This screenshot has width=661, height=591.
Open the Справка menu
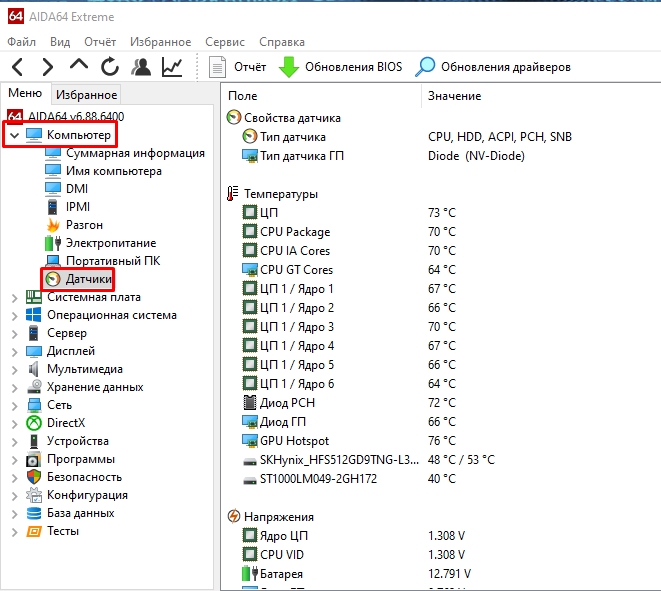(282, 42)
